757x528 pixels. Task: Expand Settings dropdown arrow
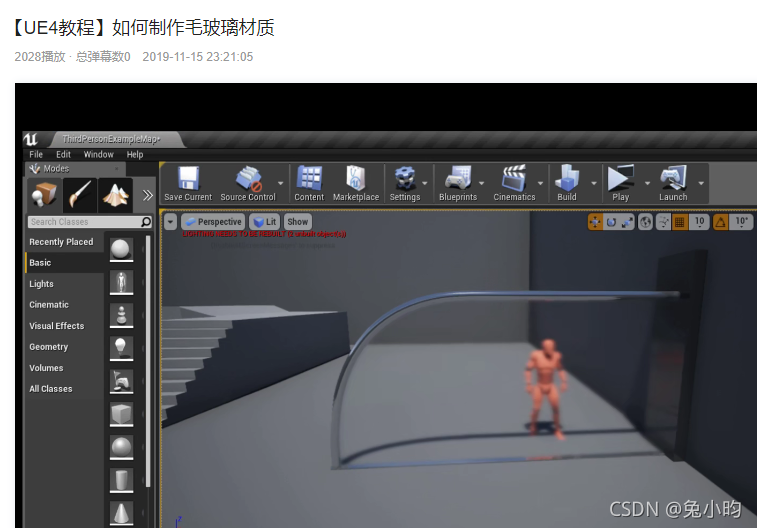pos(425,183)
